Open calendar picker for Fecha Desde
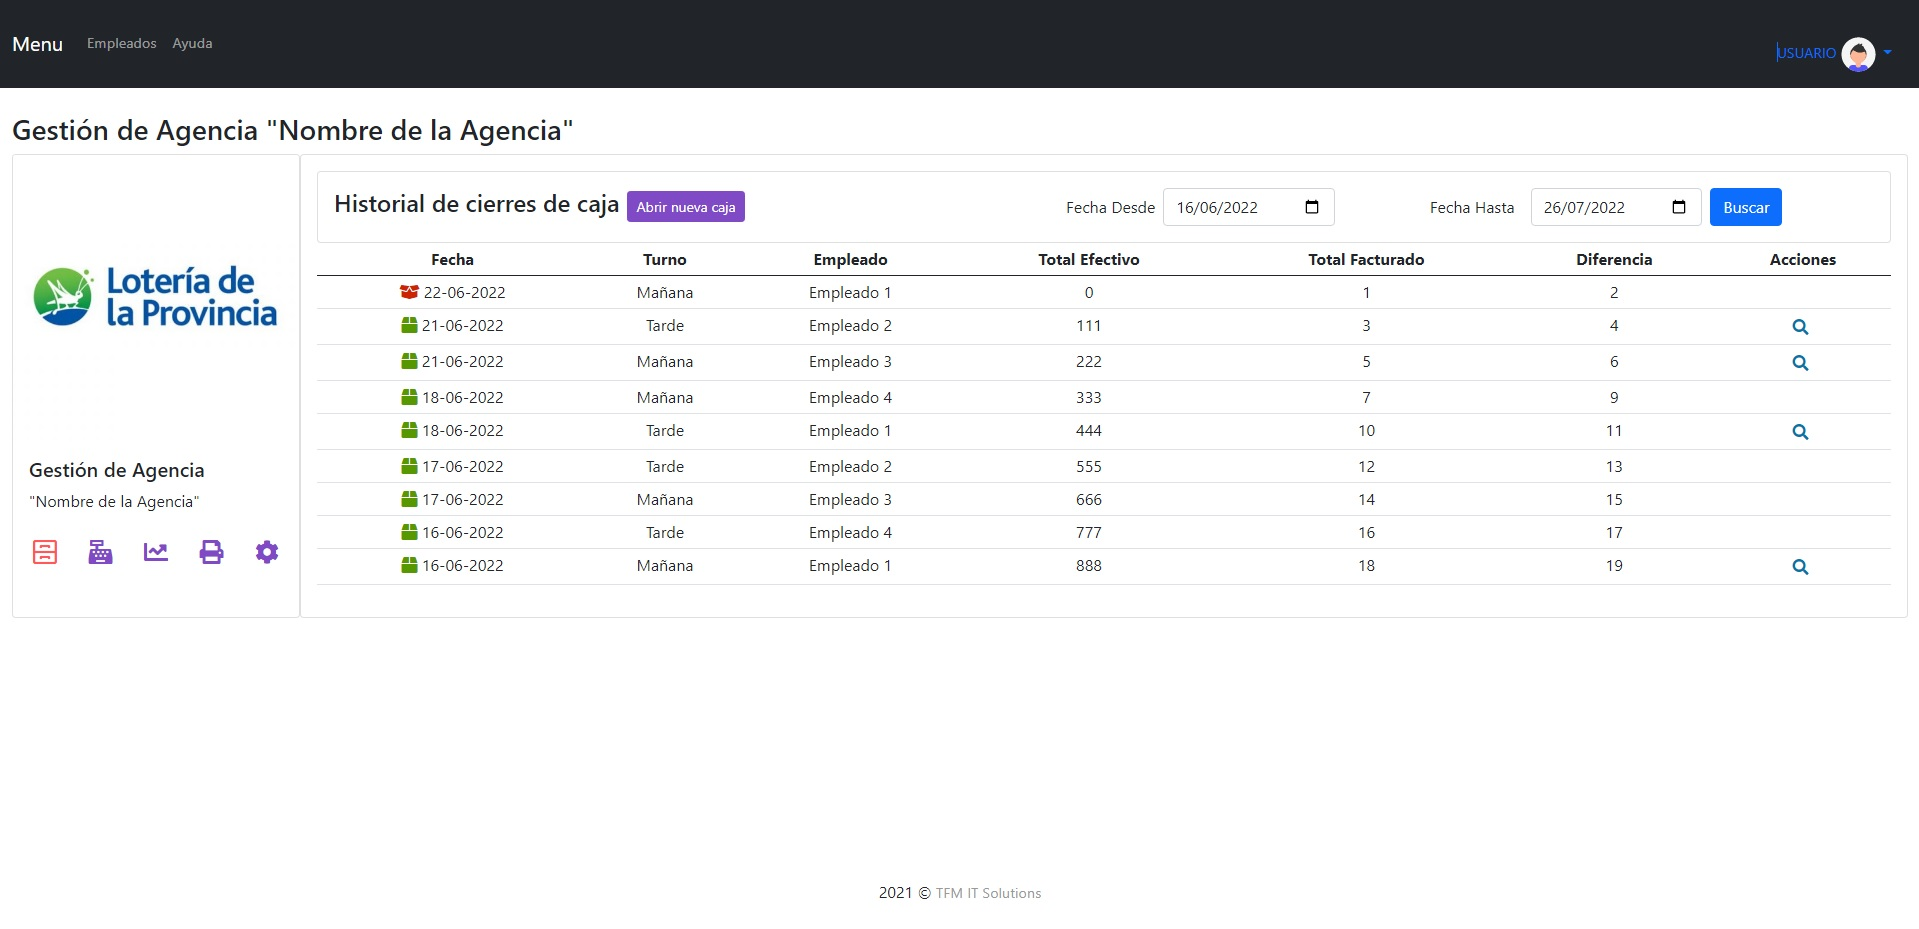 click(x=1312, y=207)
